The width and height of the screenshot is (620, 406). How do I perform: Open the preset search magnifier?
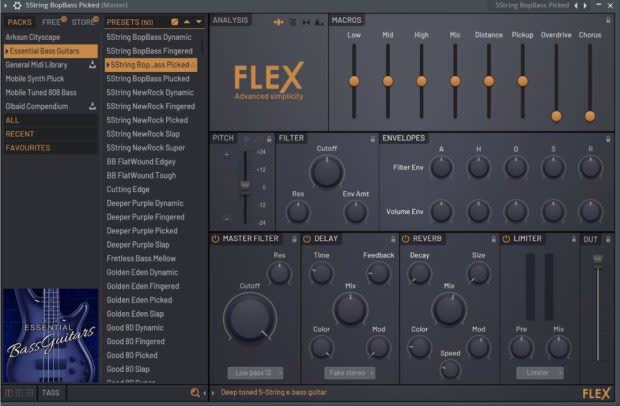195,393
